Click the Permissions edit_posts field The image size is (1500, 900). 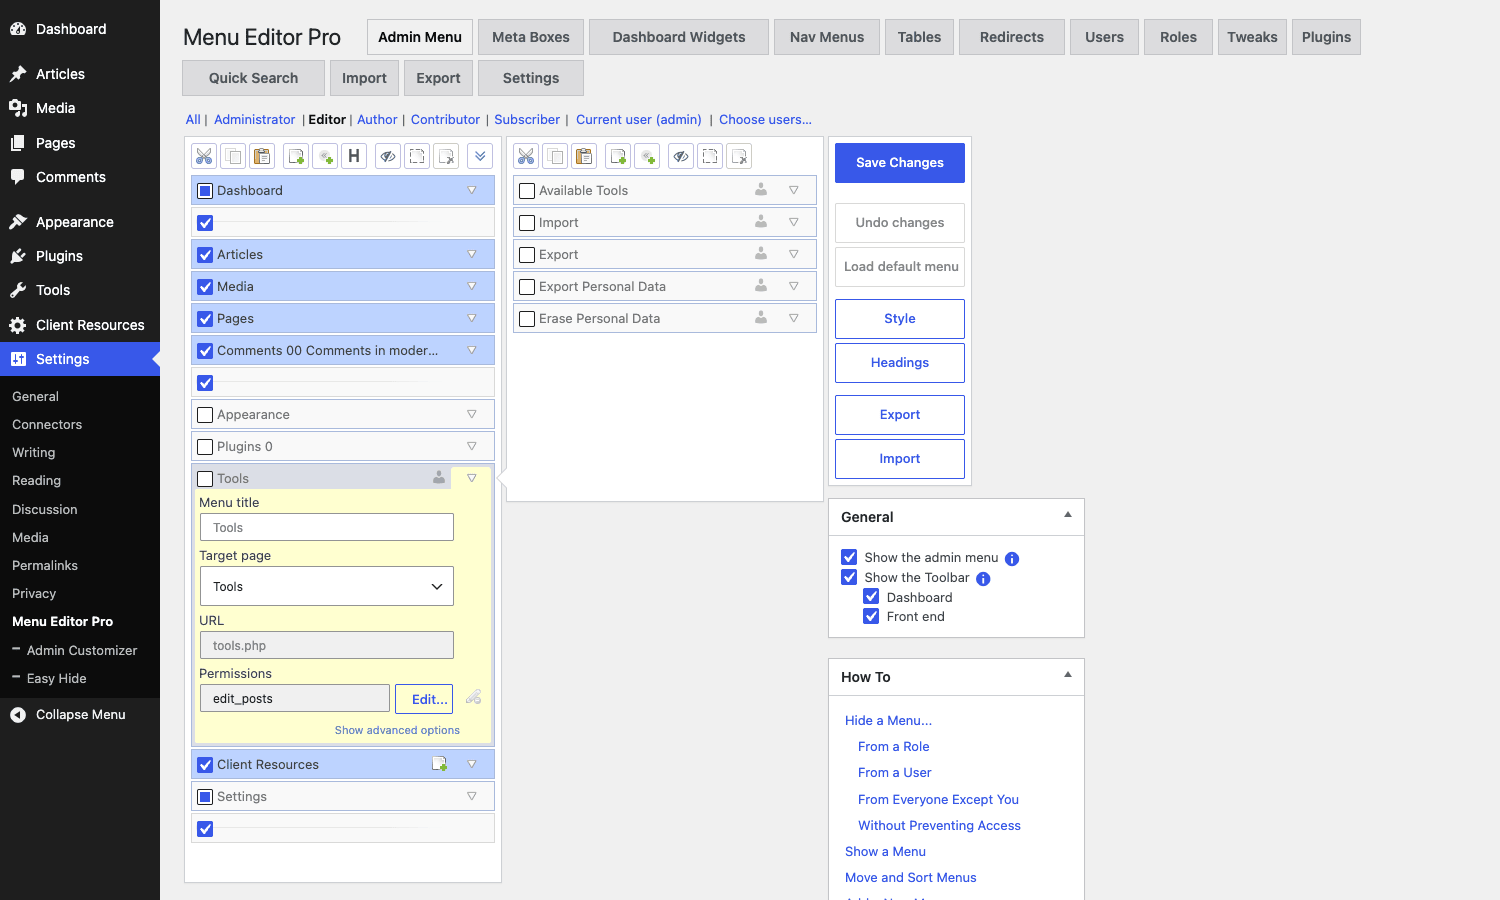point(295,698)
